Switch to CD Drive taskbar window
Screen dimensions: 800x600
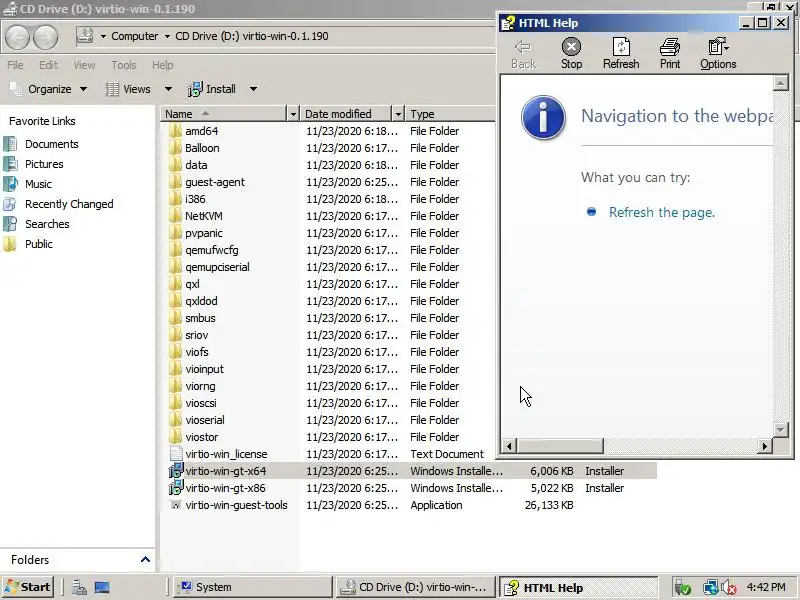pos(415,587)
